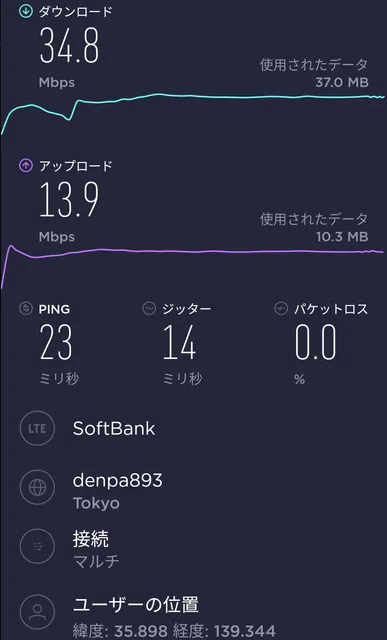The image size is (387, 640).
Task: Tap the 接続 マルチ connection setting
Action: click(96, 550)
